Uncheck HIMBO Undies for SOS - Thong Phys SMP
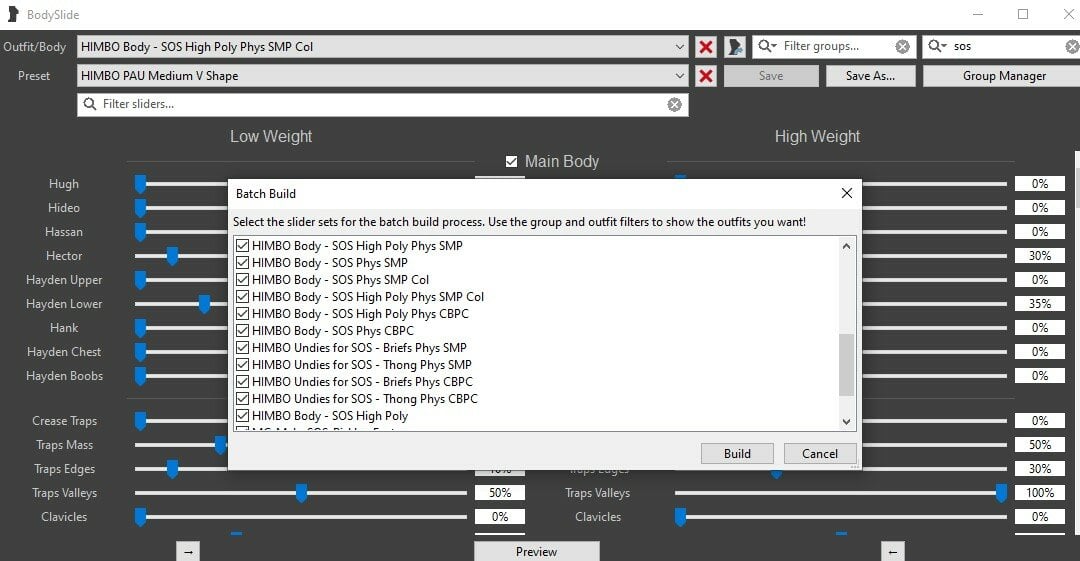 [x=242, y=365]
